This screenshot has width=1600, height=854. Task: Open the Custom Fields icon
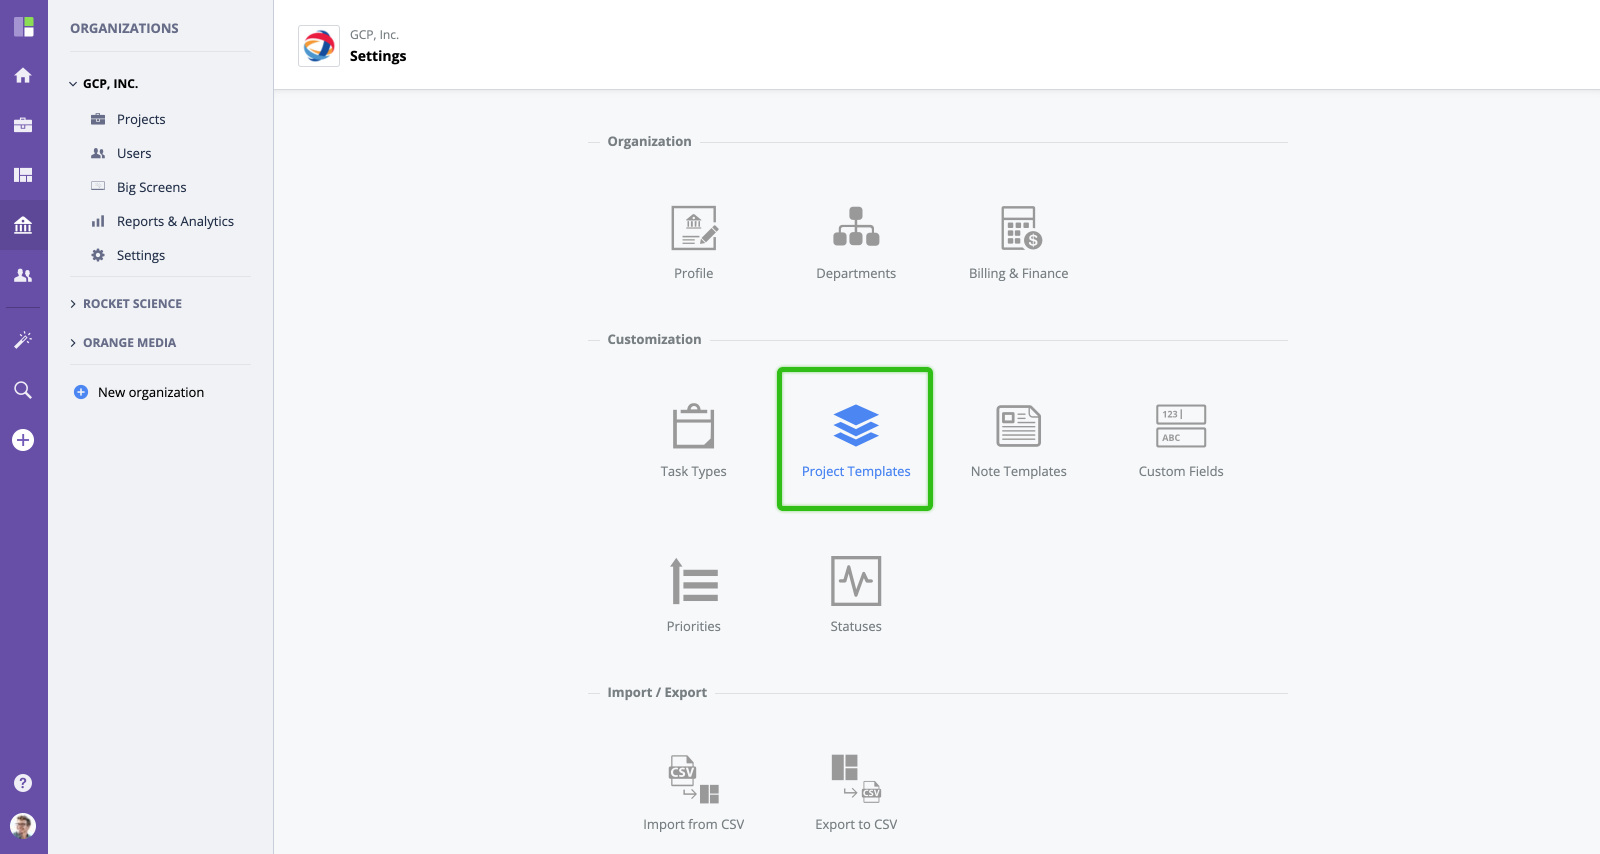(1181, 426)
